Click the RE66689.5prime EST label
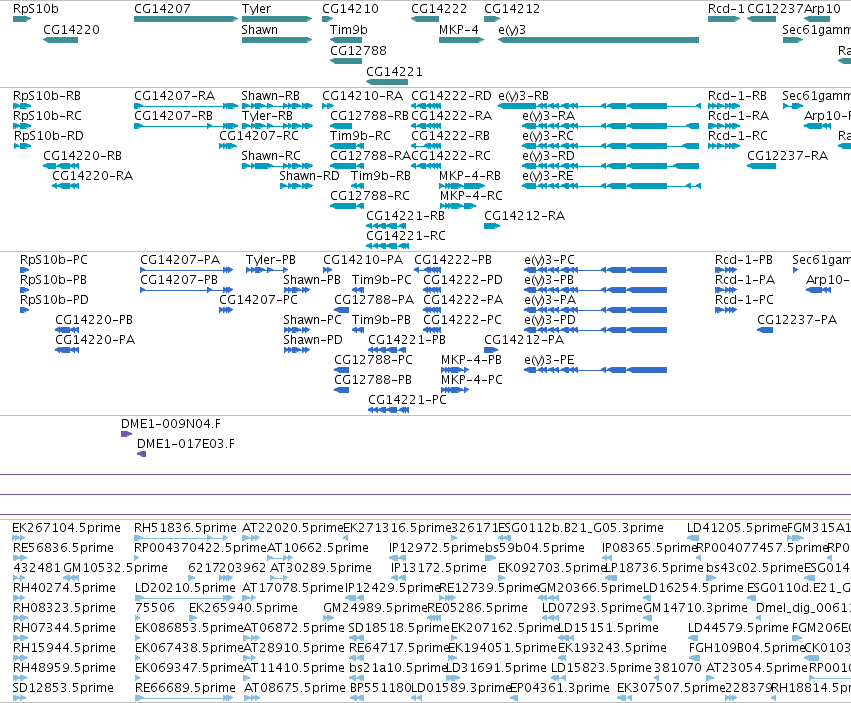Viewport: 851px width, 703px height. [x=185, y=688]
